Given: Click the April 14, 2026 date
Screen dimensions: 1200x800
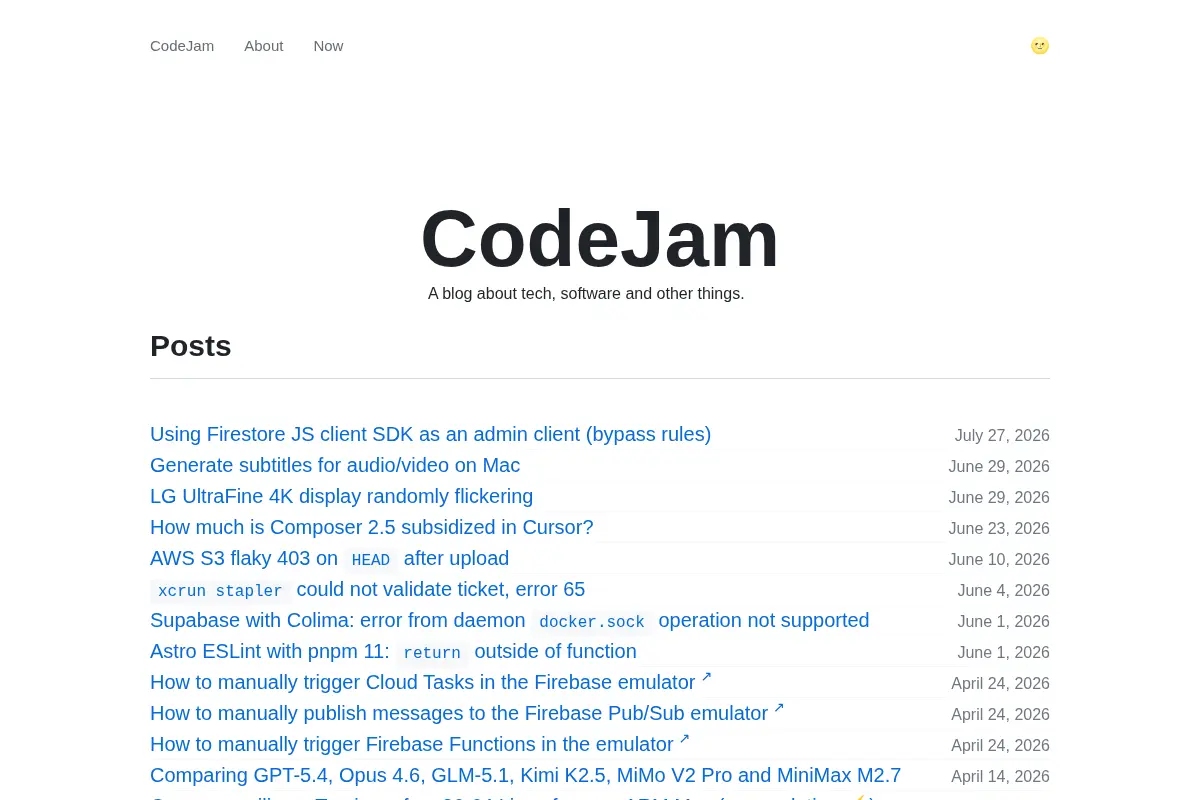Looking at the screenshot, I should tap(1000, 777).
